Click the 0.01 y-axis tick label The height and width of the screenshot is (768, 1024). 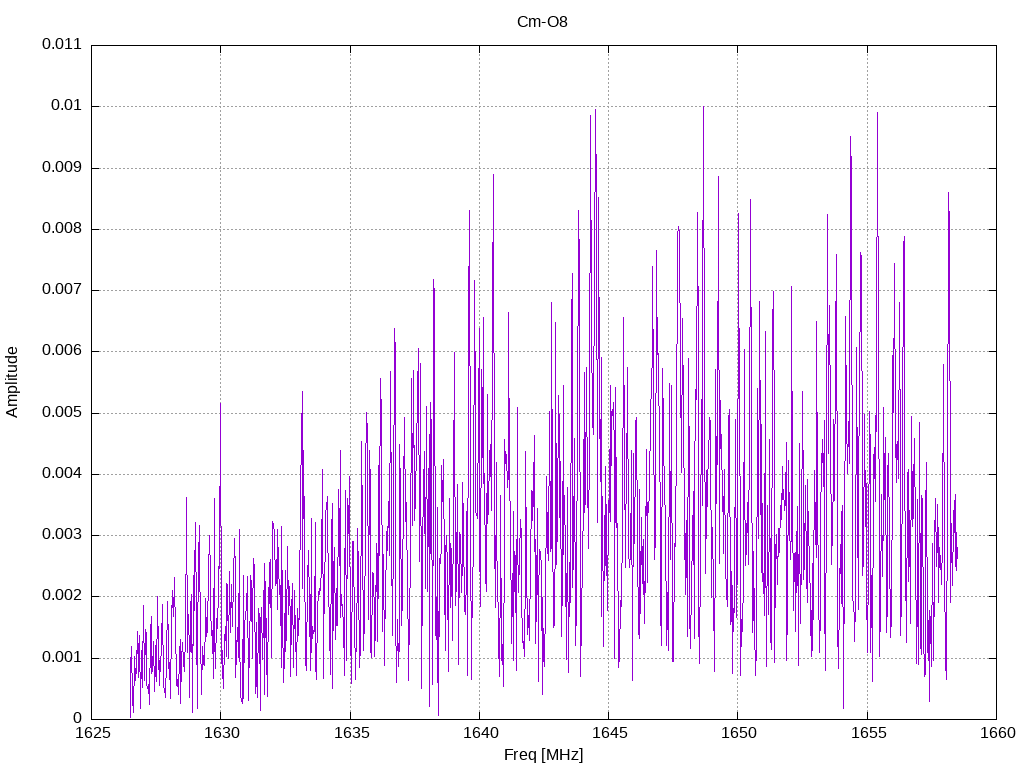pos(67,105)
